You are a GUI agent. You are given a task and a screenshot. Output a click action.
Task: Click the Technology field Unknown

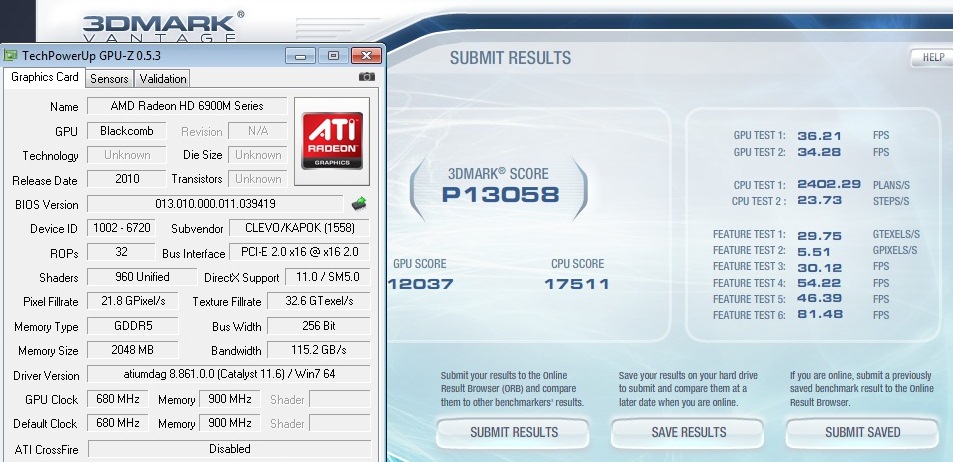126,155
